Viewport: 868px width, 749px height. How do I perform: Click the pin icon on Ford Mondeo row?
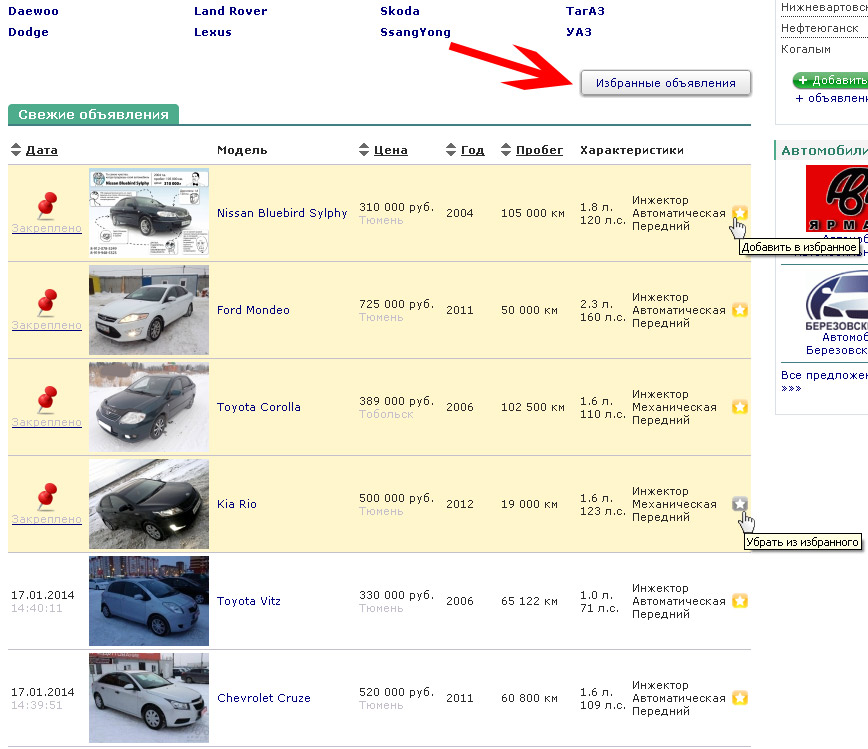point(47,302)
